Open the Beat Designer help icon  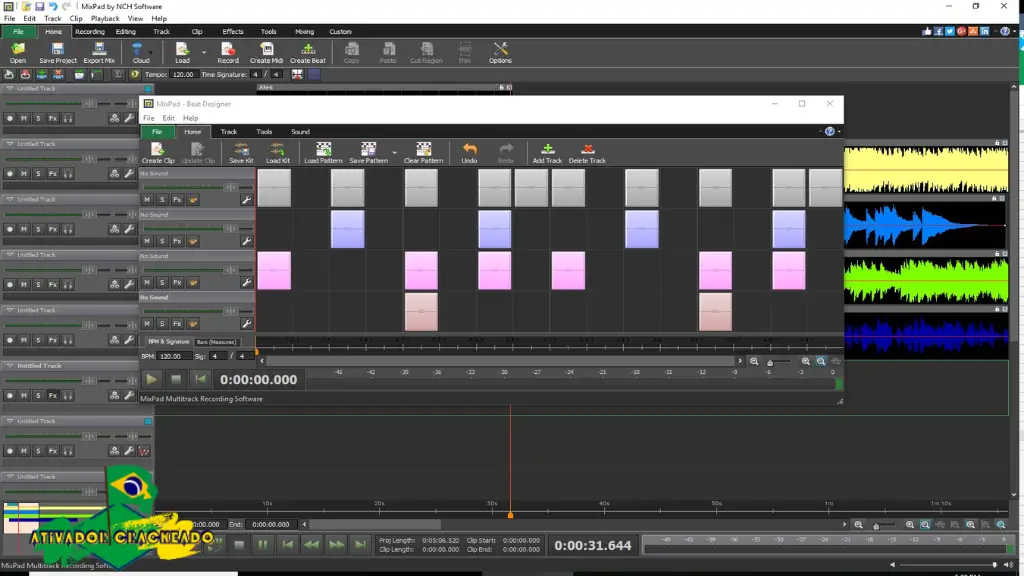[829, 131]
